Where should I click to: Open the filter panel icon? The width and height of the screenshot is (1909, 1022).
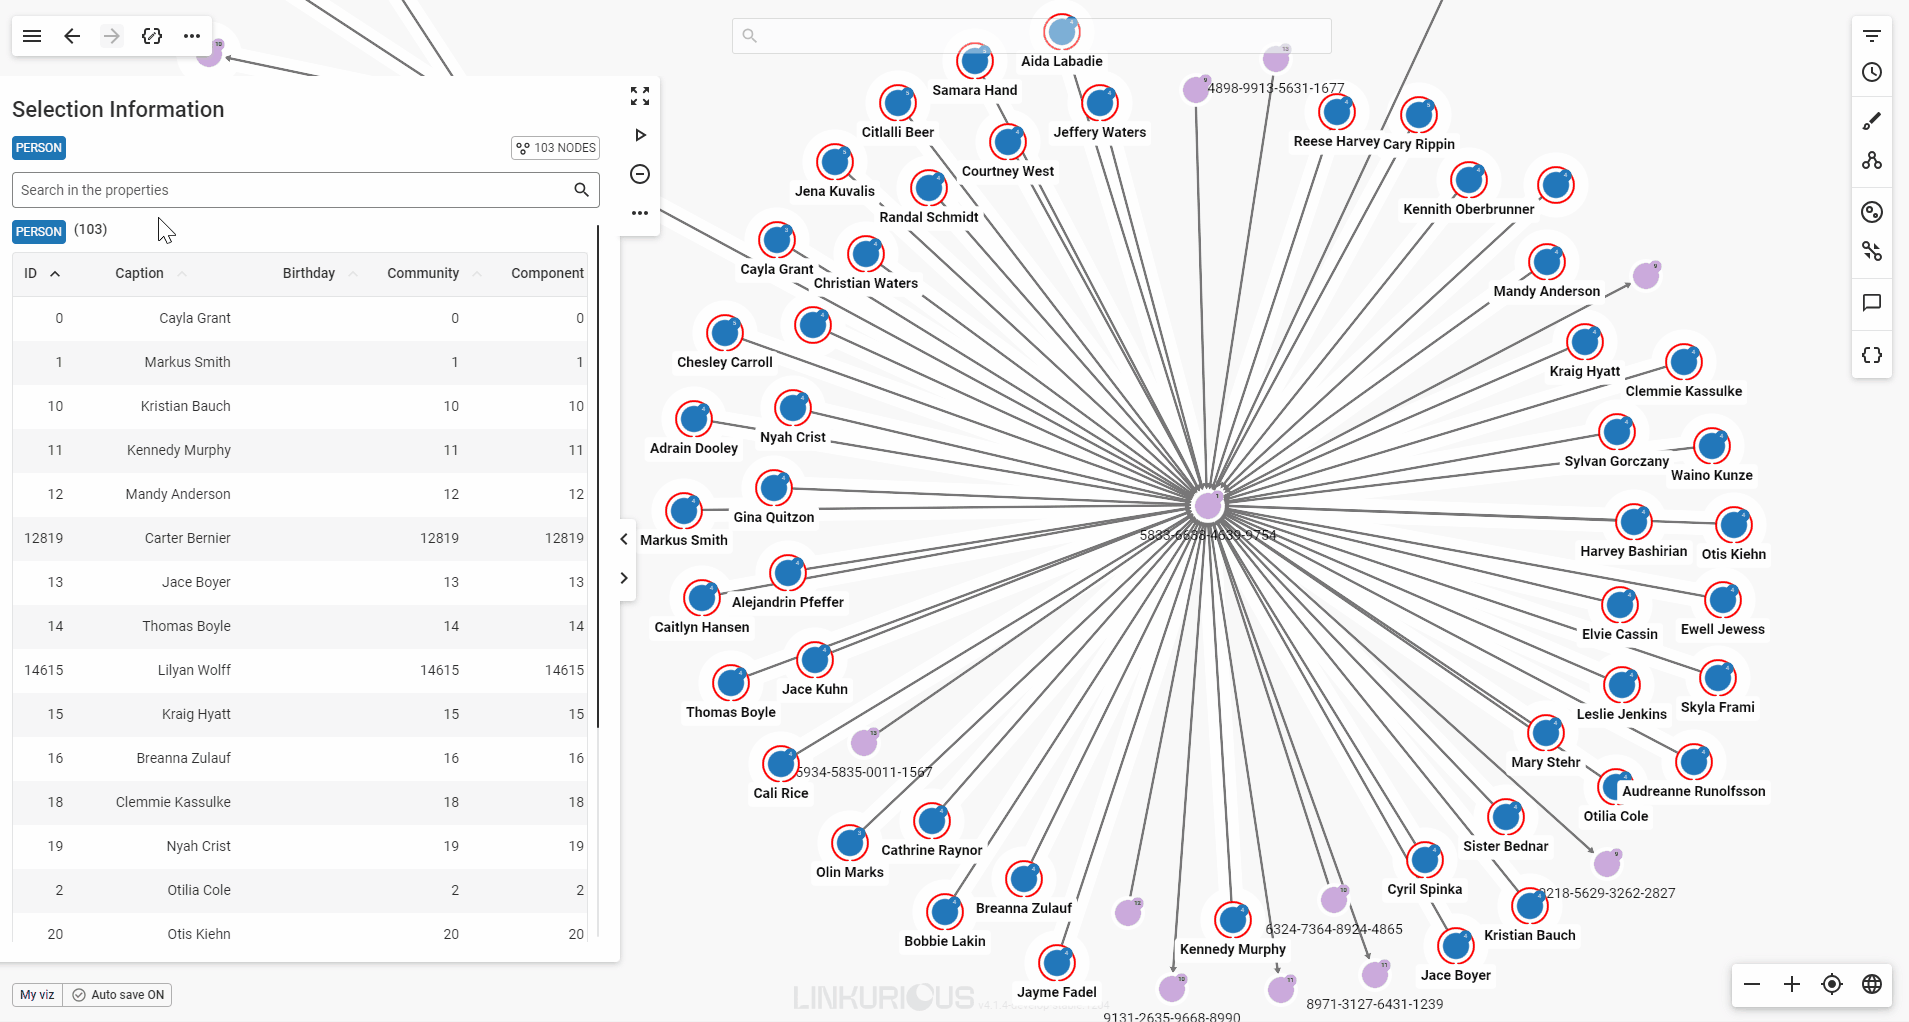coord(1871,36)
